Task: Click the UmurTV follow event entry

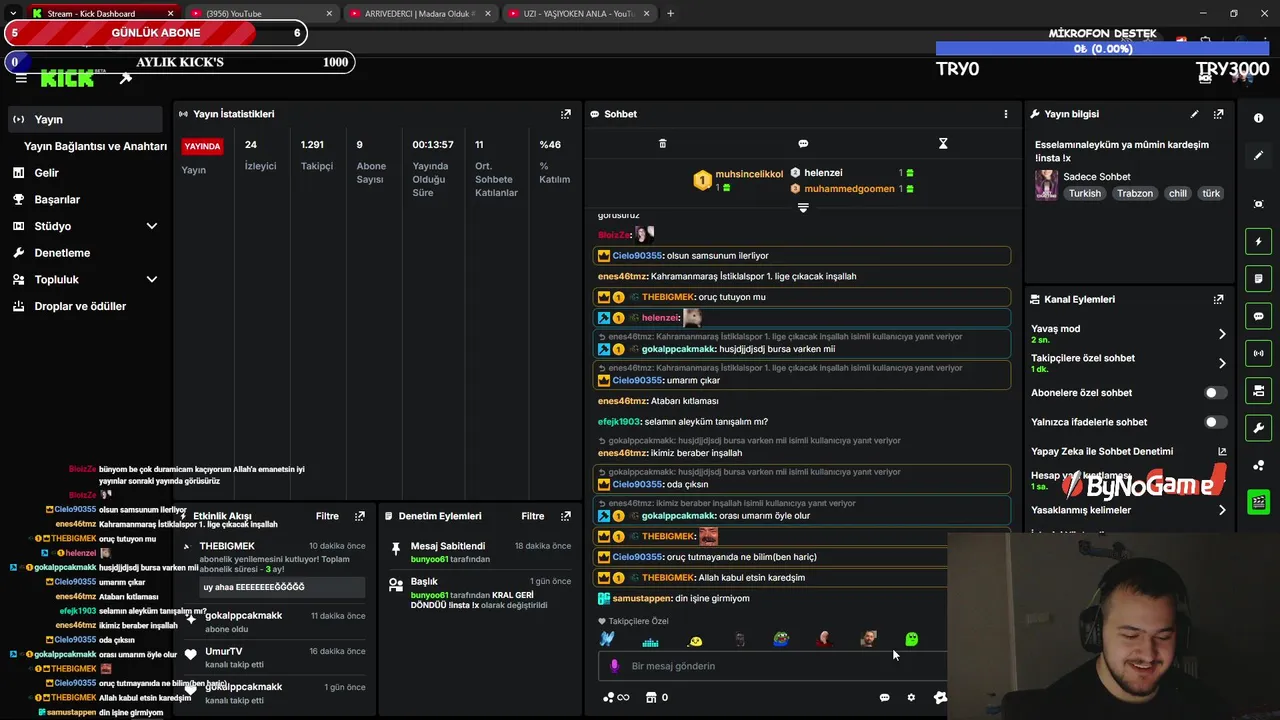Action: [275, 657]
